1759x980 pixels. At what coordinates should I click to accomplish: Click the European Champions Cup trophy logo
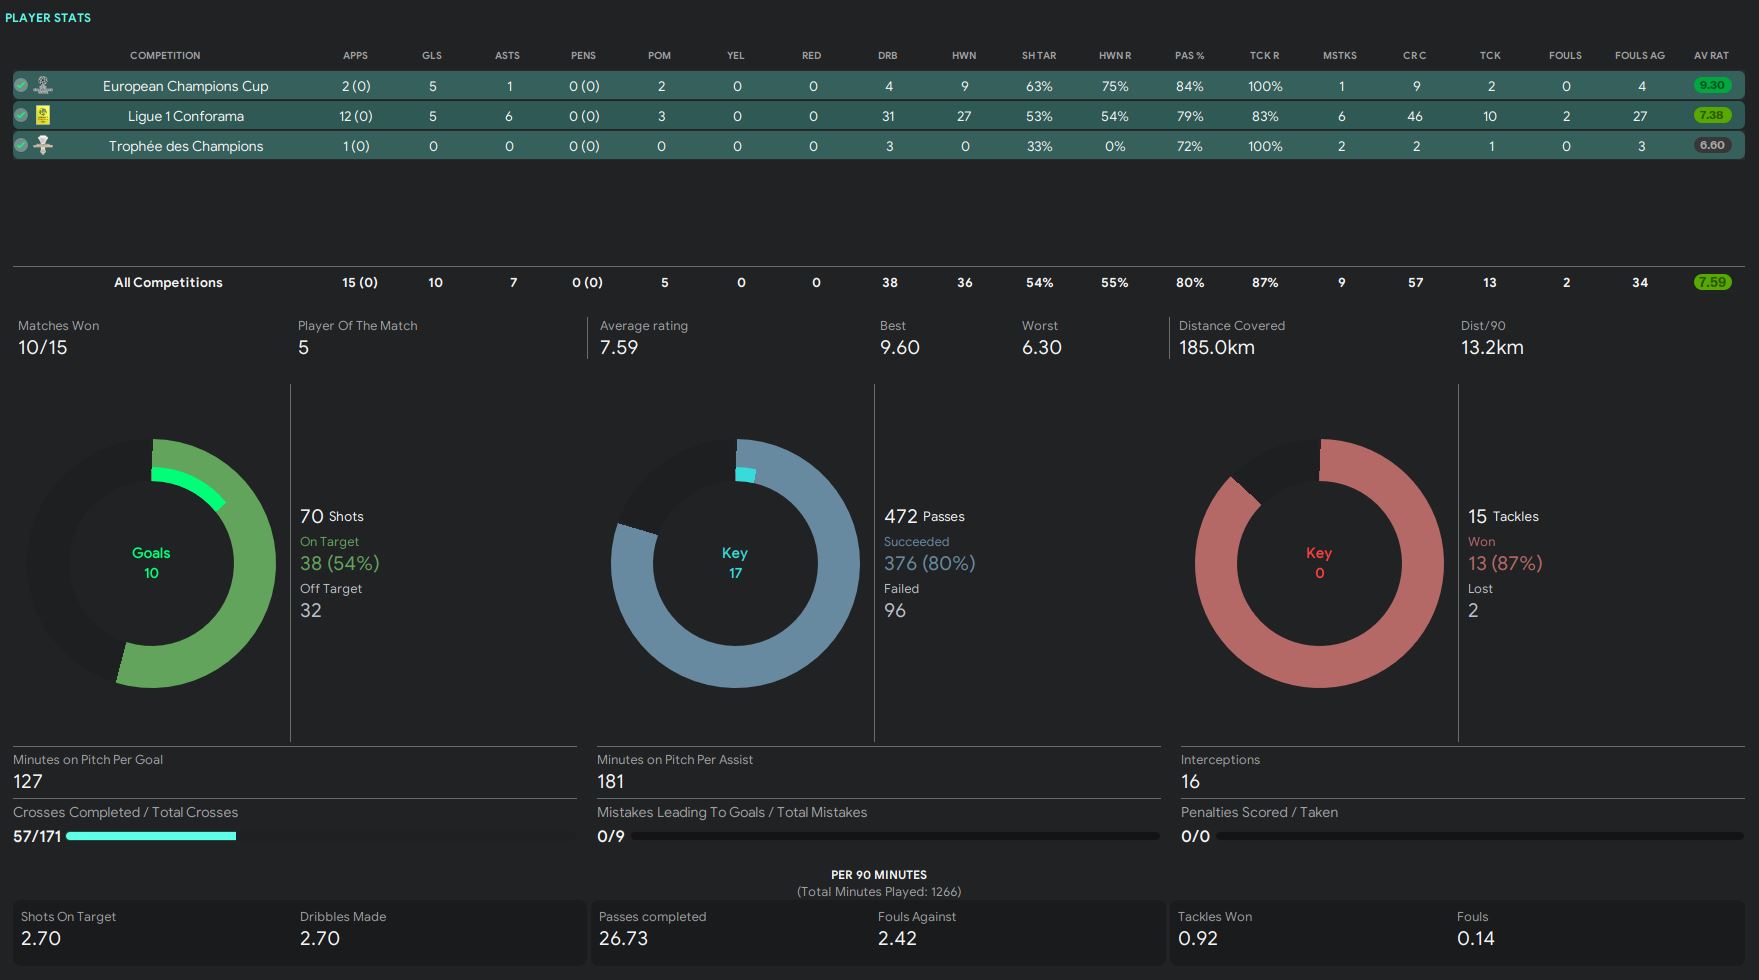(43, 85)
